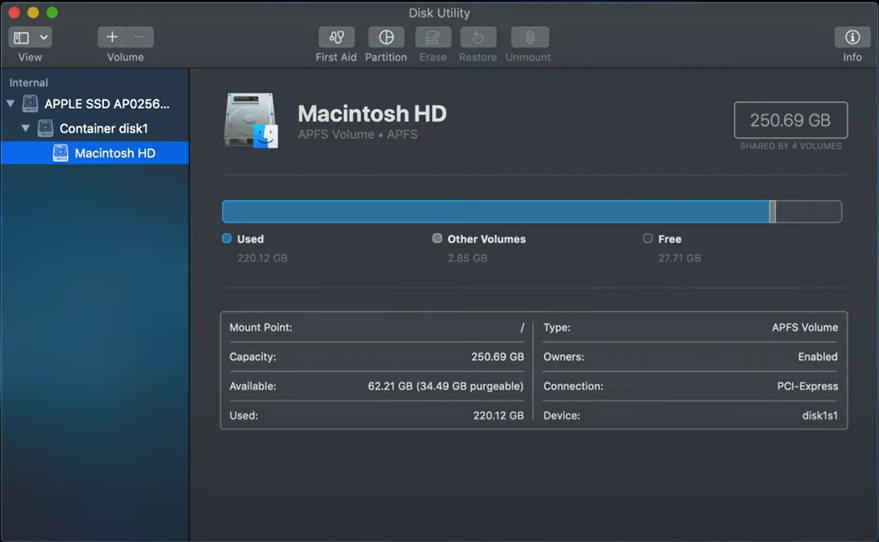The width and height of the screenshot is (879, 542).
Task: Click the sidebar View toggle icon
Action: [x=21, y=38]
